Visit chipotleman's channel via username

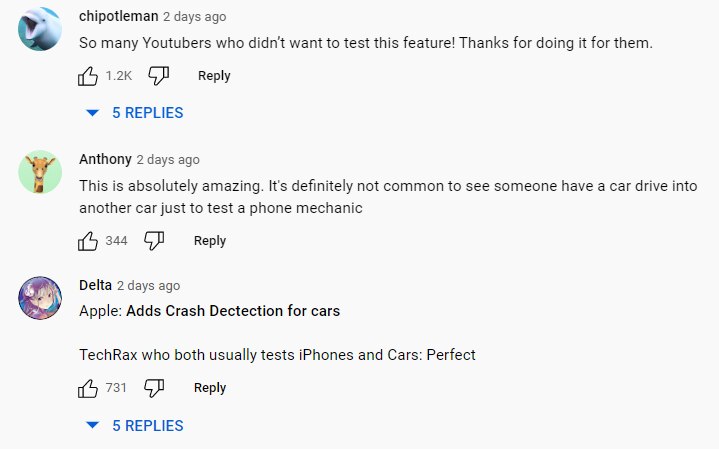pos(118,17)
